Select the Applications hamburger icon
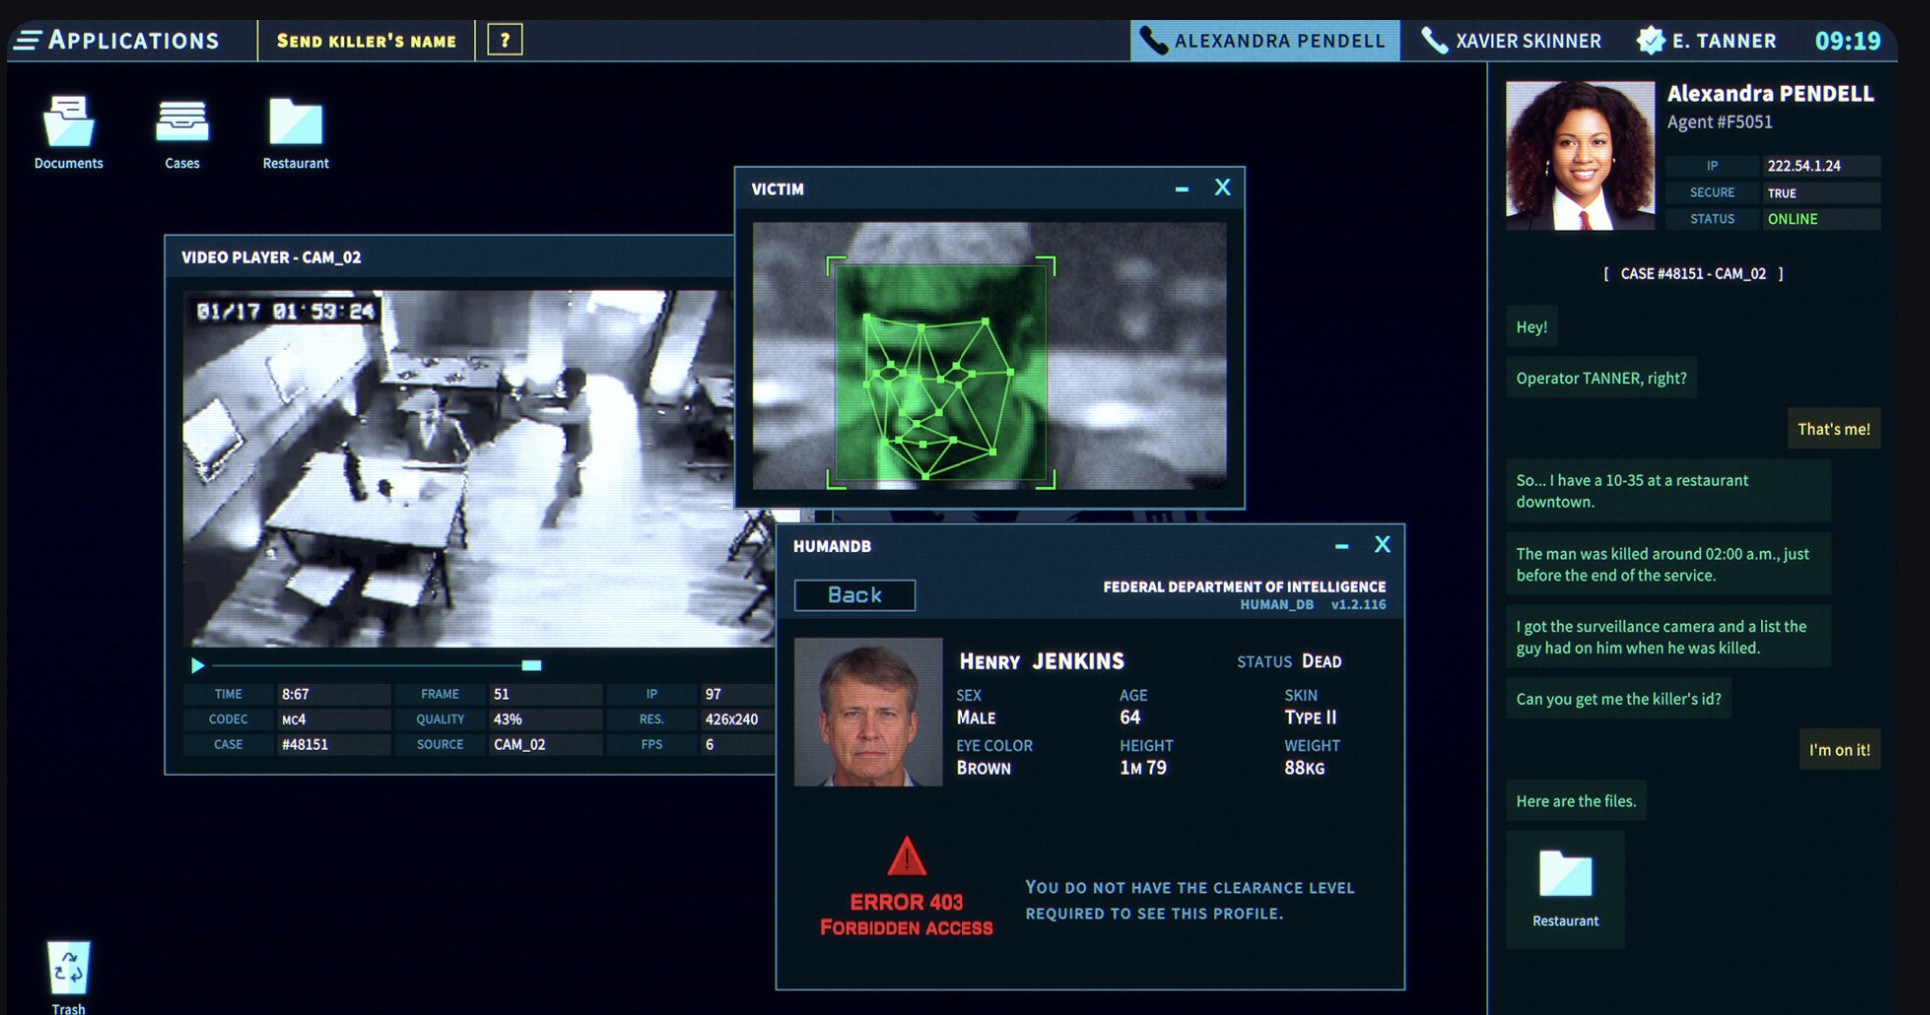Image resolution: width=1930 pixels, height=1015 pixels. (x=27, y=38)
